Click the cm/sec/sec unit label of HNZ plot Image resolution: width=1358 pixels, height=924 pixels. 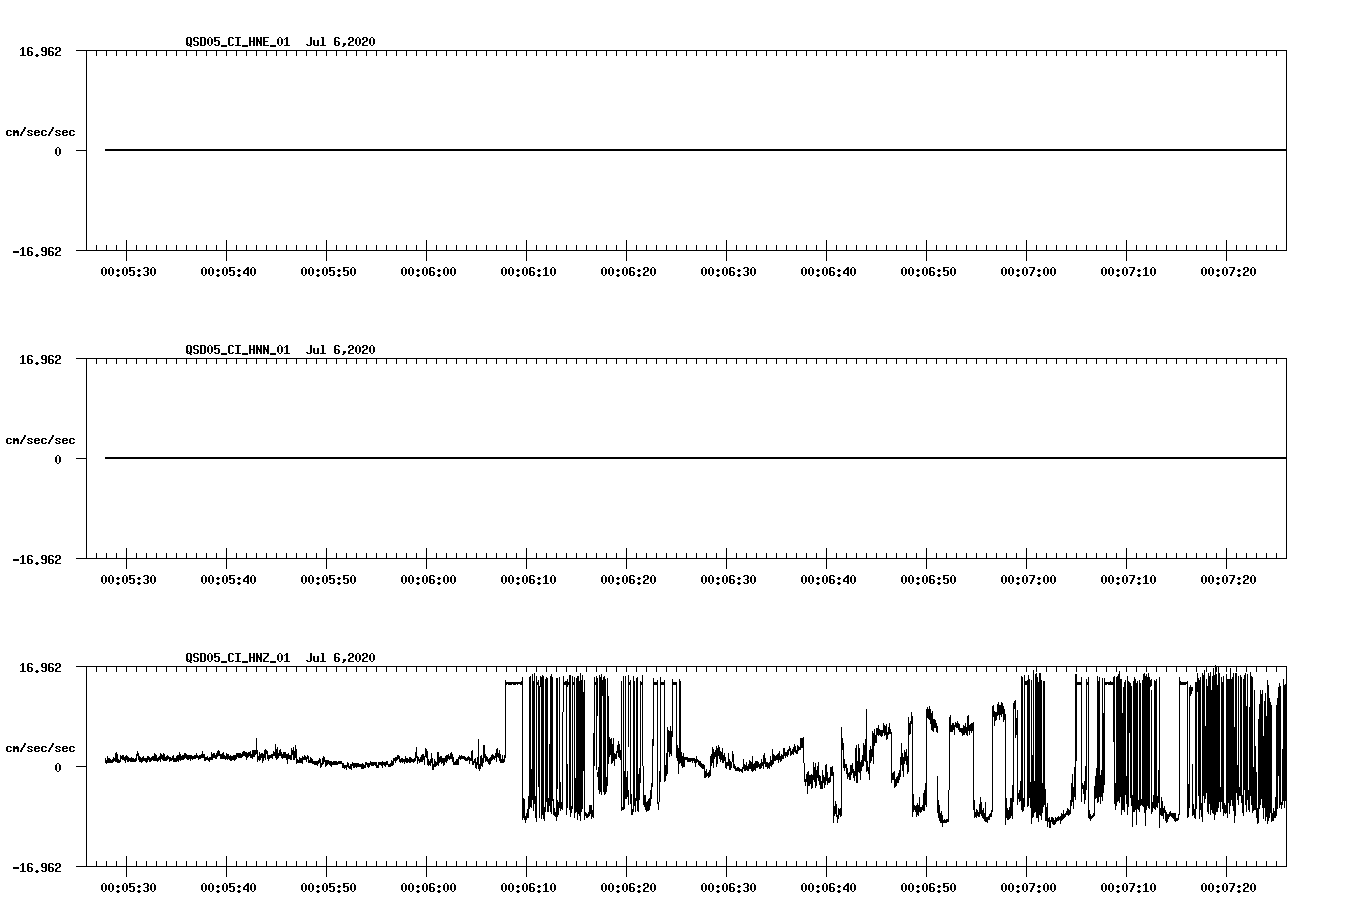40,748
